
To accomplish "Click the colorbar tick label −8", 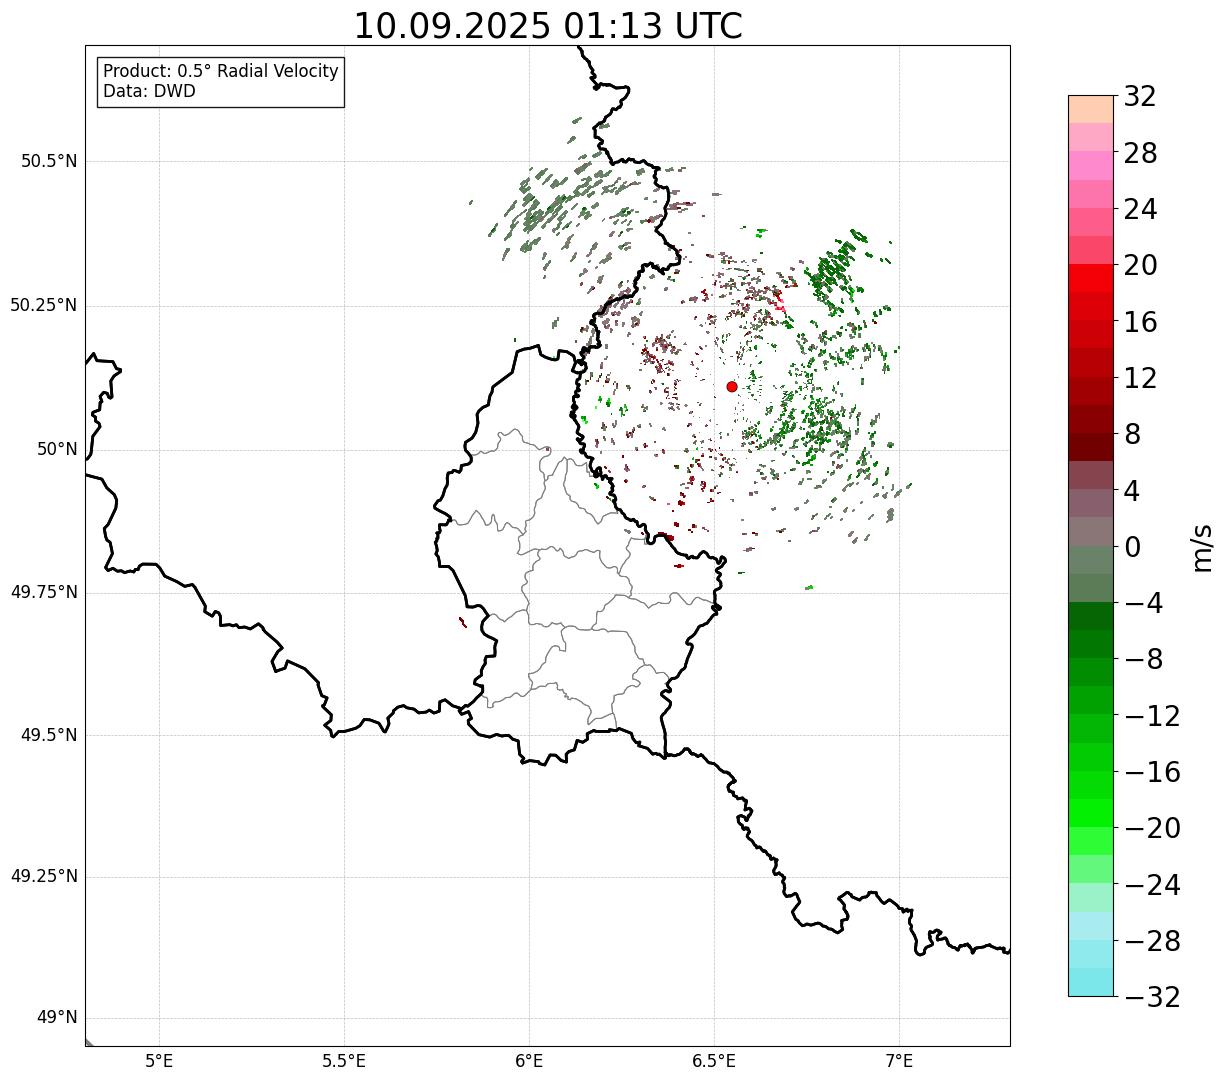I will pos(1144,659).
